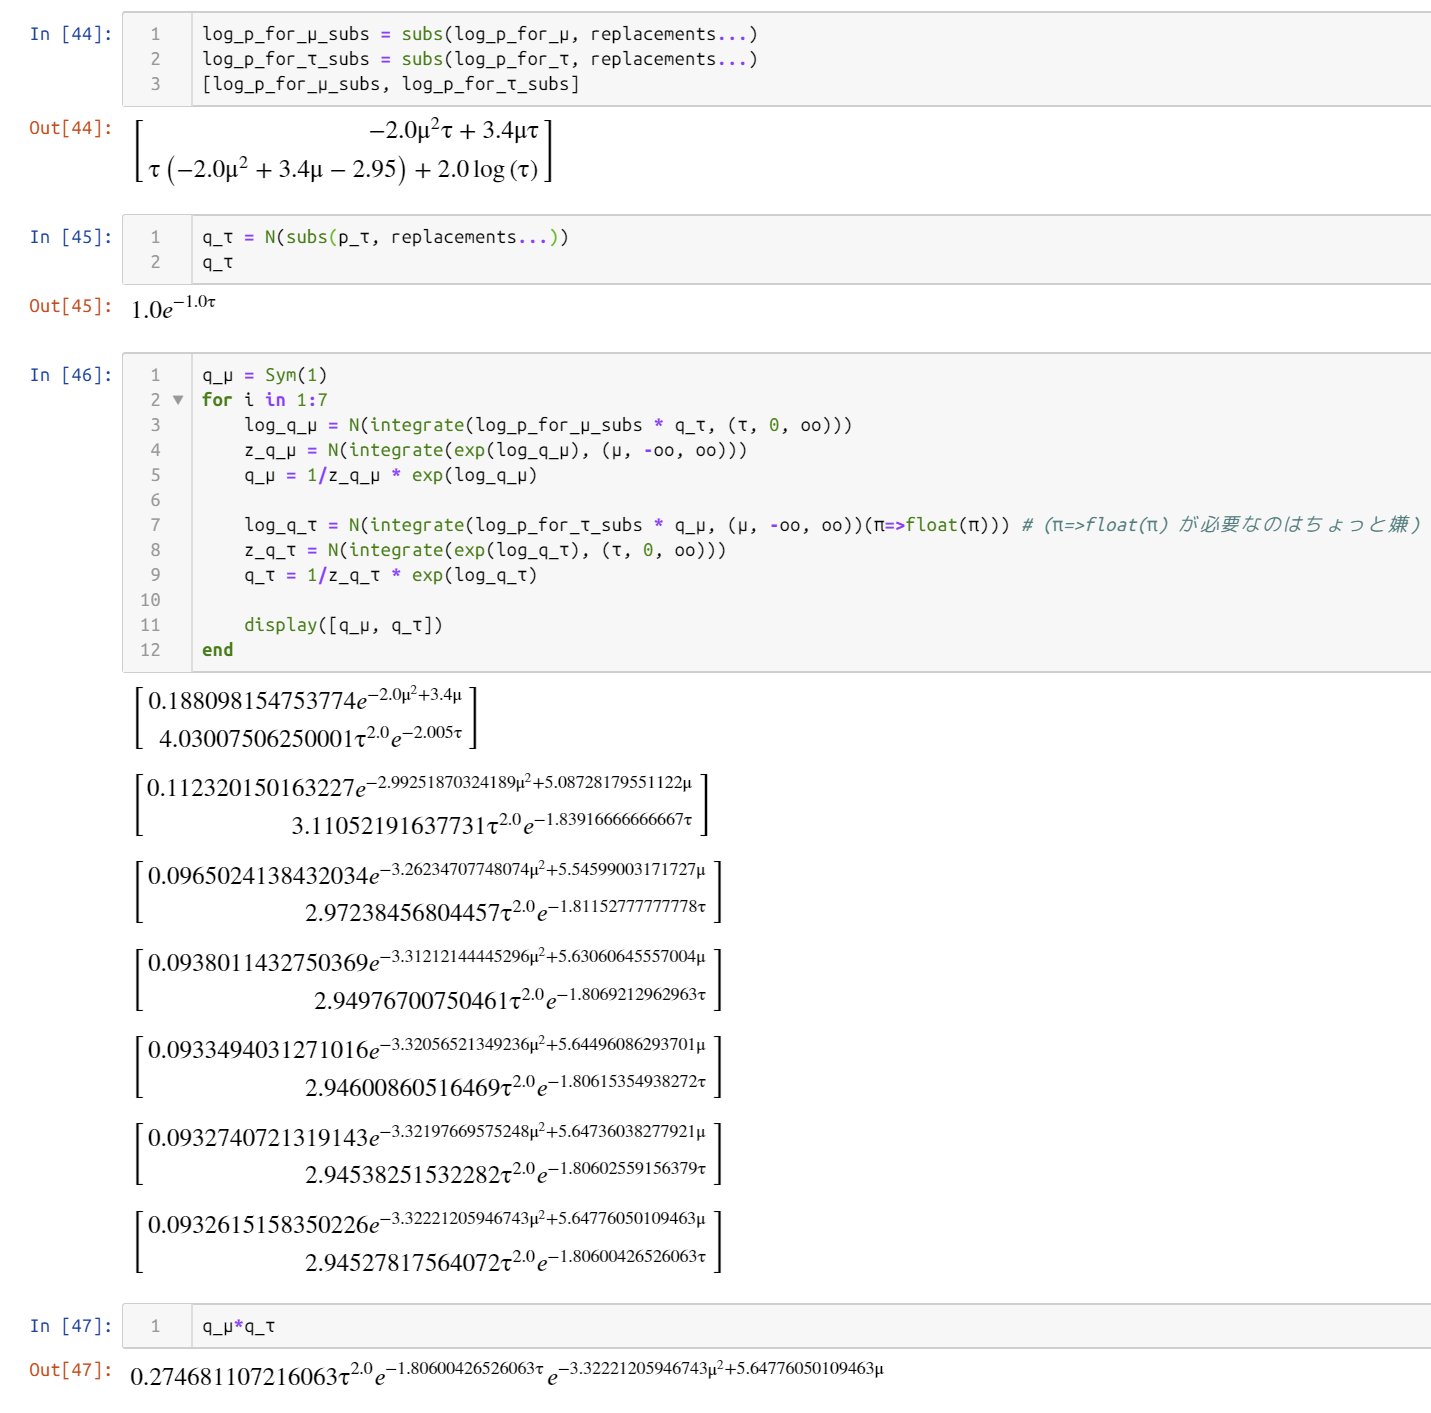Click the log_p_for_τ_subs assignment line
This screenshot has width=1431, height=1413.
click(480, 59)
